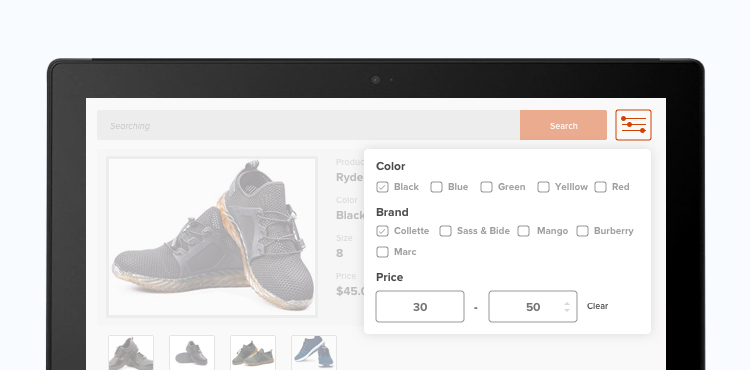Image resolution: width=750 pixels, height=370 pixels.
Task: Select the first gray shoe thumbnail
Action: (131, 352)
